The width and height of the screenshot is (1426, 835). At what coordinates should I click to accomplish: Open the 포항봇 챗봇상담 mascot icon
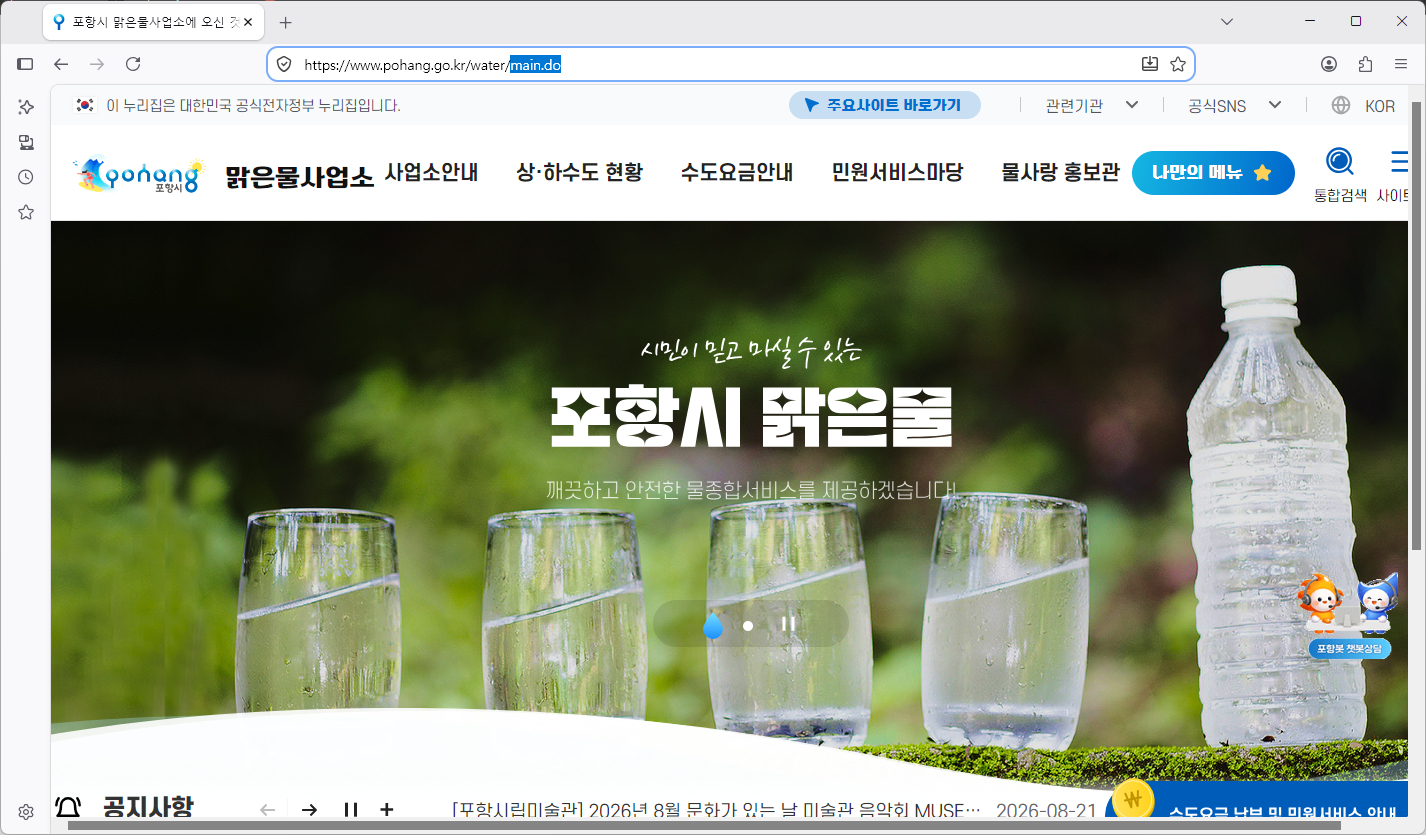[1349, 615]
